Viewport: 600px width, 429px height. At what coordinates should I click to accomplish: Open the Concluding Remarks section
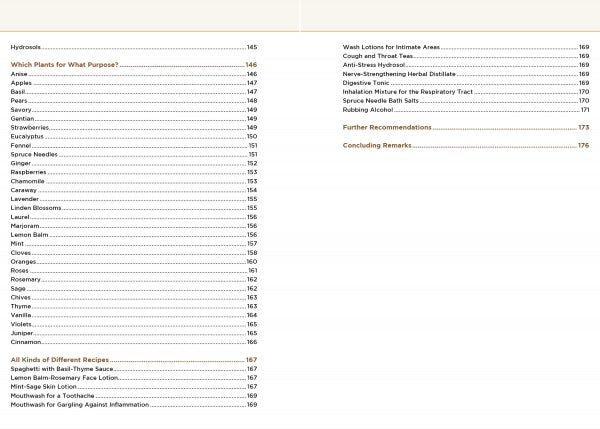click(x=376, y=146)
